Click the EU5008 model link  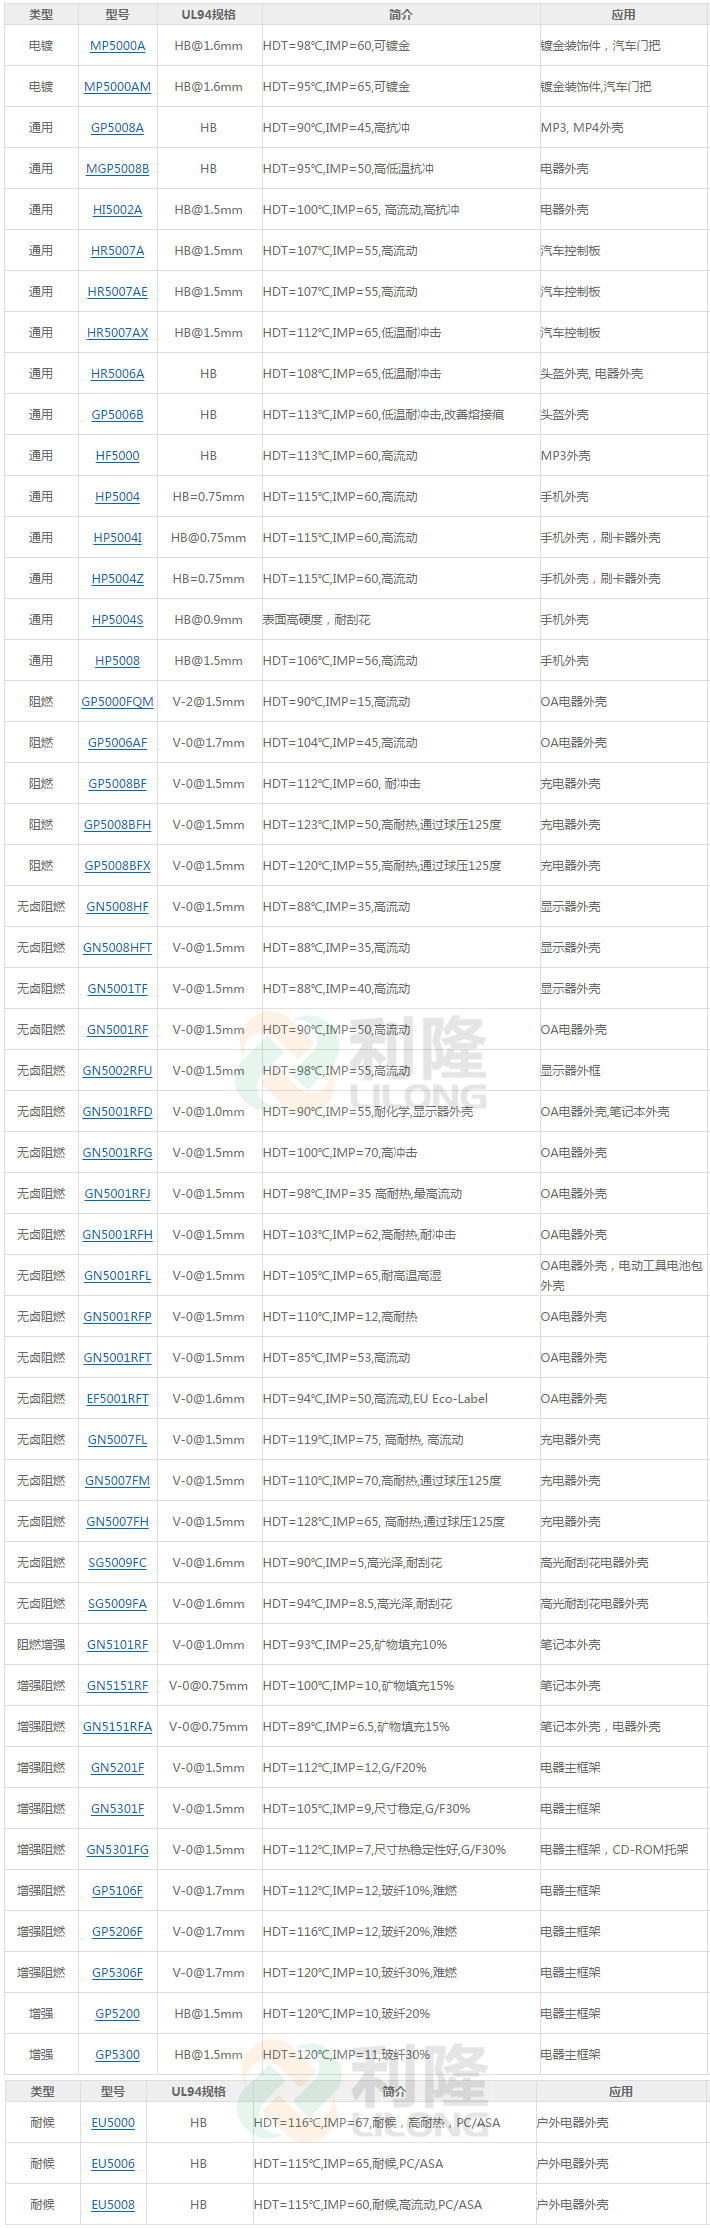coord(113,2205)
